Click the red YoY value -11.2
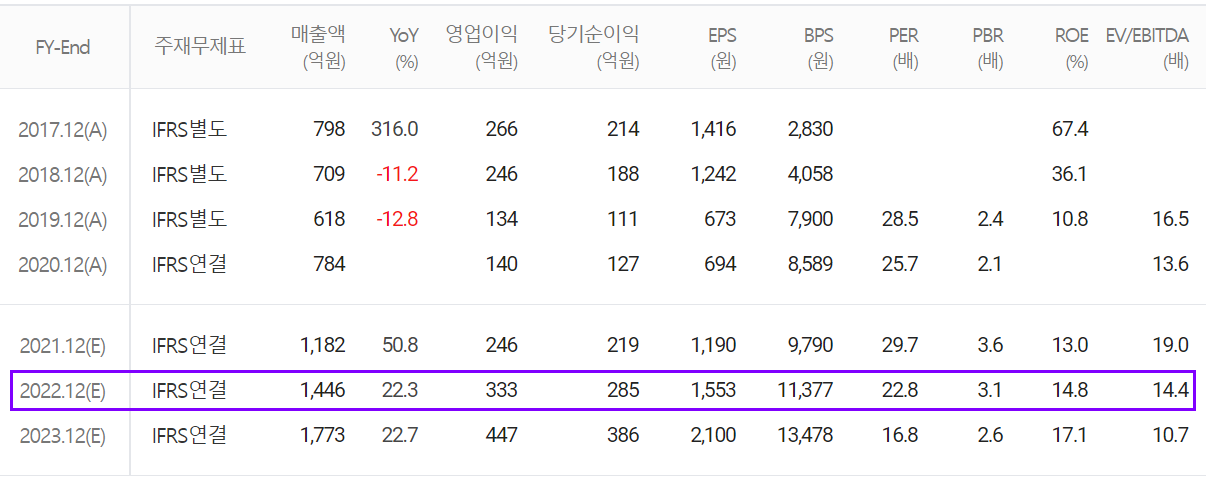 397,174
